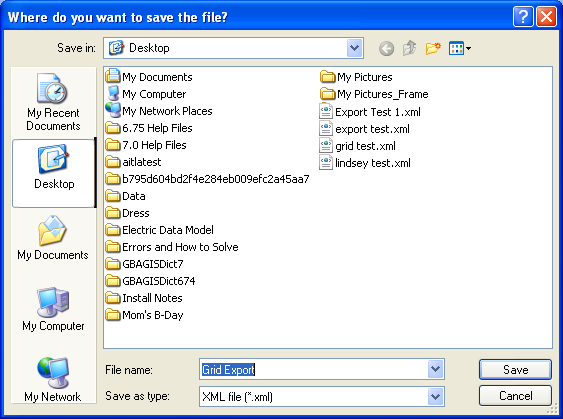Click the Save button
Image resolution: width=563 pixels, height=419 pixels.
[515, 369]
